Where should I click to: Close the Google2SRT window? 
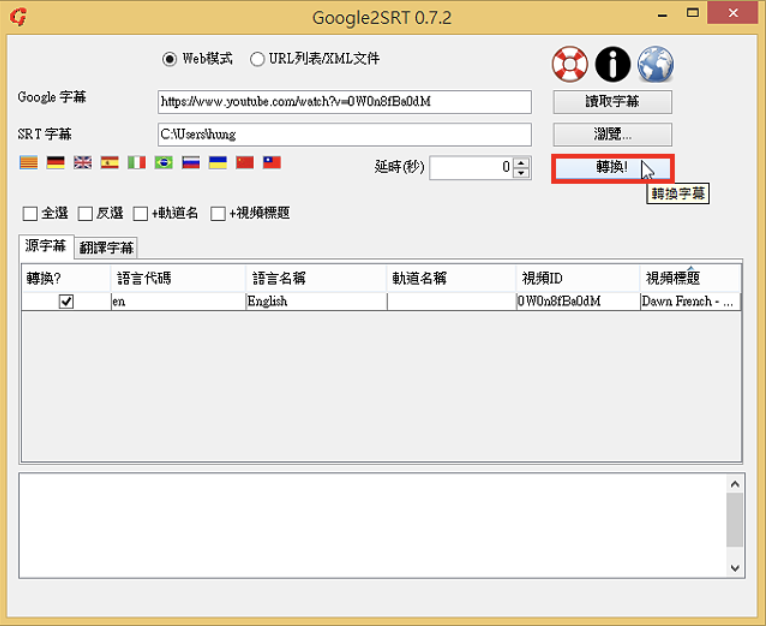pos(733,13)
